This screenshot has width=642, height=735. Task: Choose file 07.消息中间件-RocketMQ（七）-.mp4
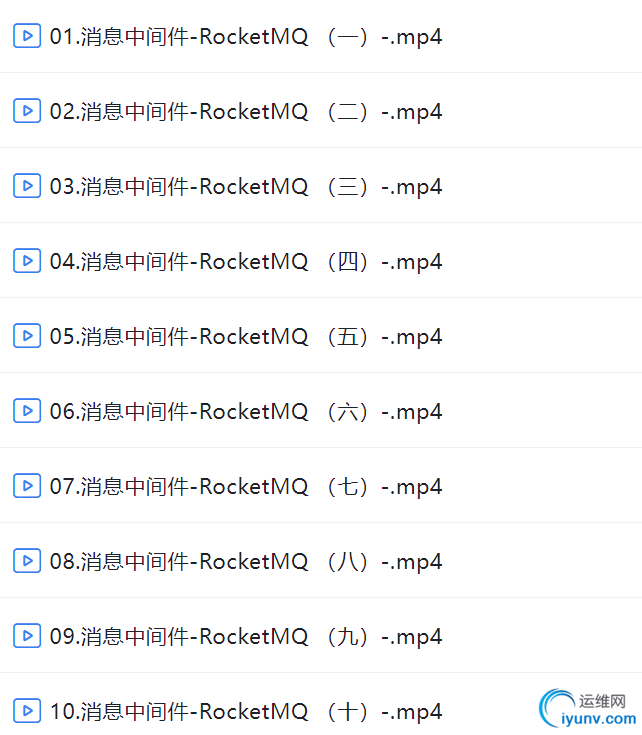(x=246, y=487)
